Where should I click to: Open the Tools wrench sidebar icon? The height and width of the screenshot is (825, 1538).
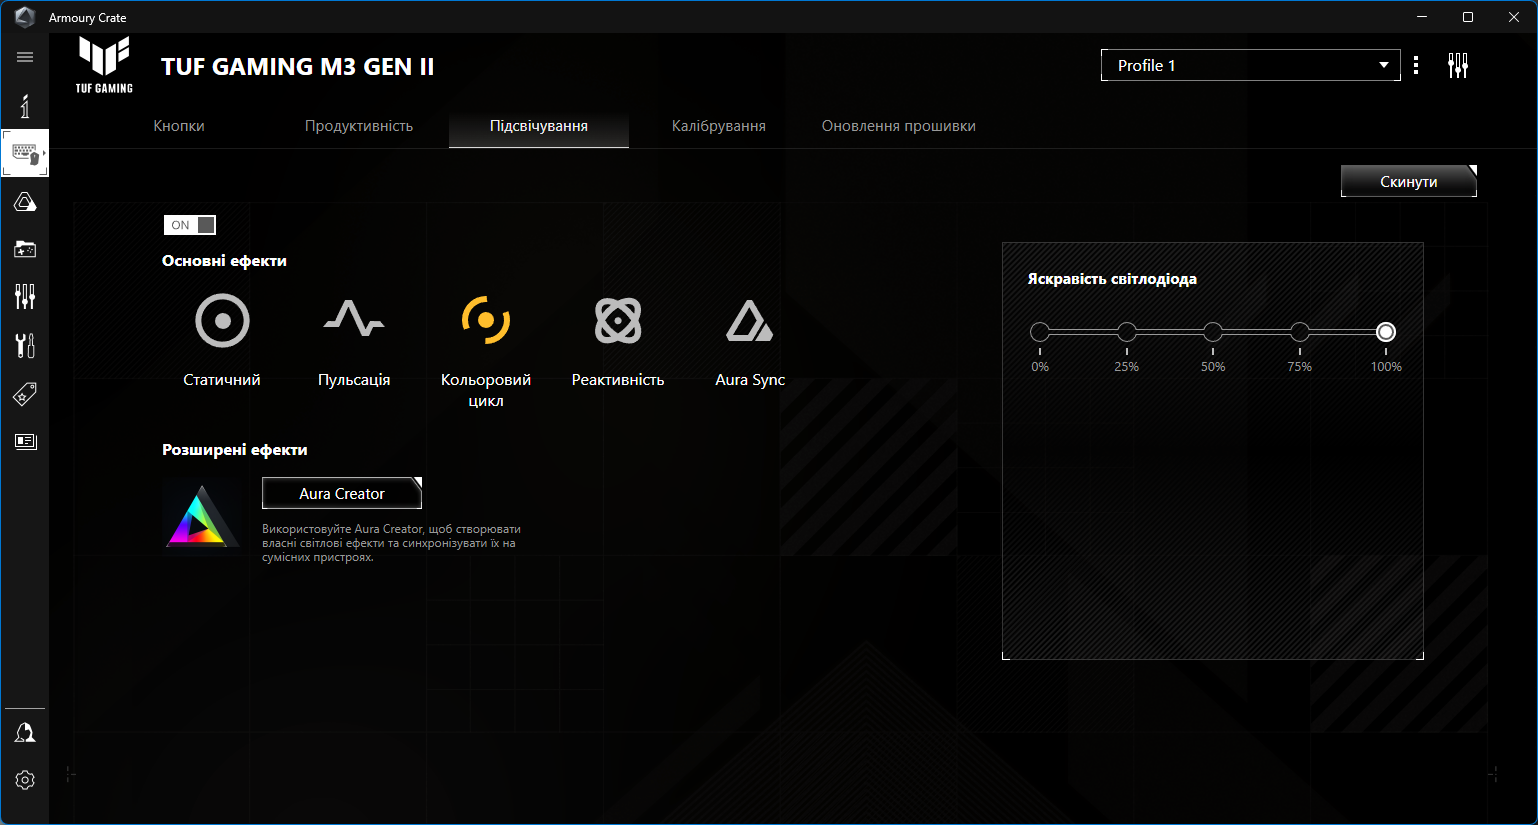[x=25, y=345]
